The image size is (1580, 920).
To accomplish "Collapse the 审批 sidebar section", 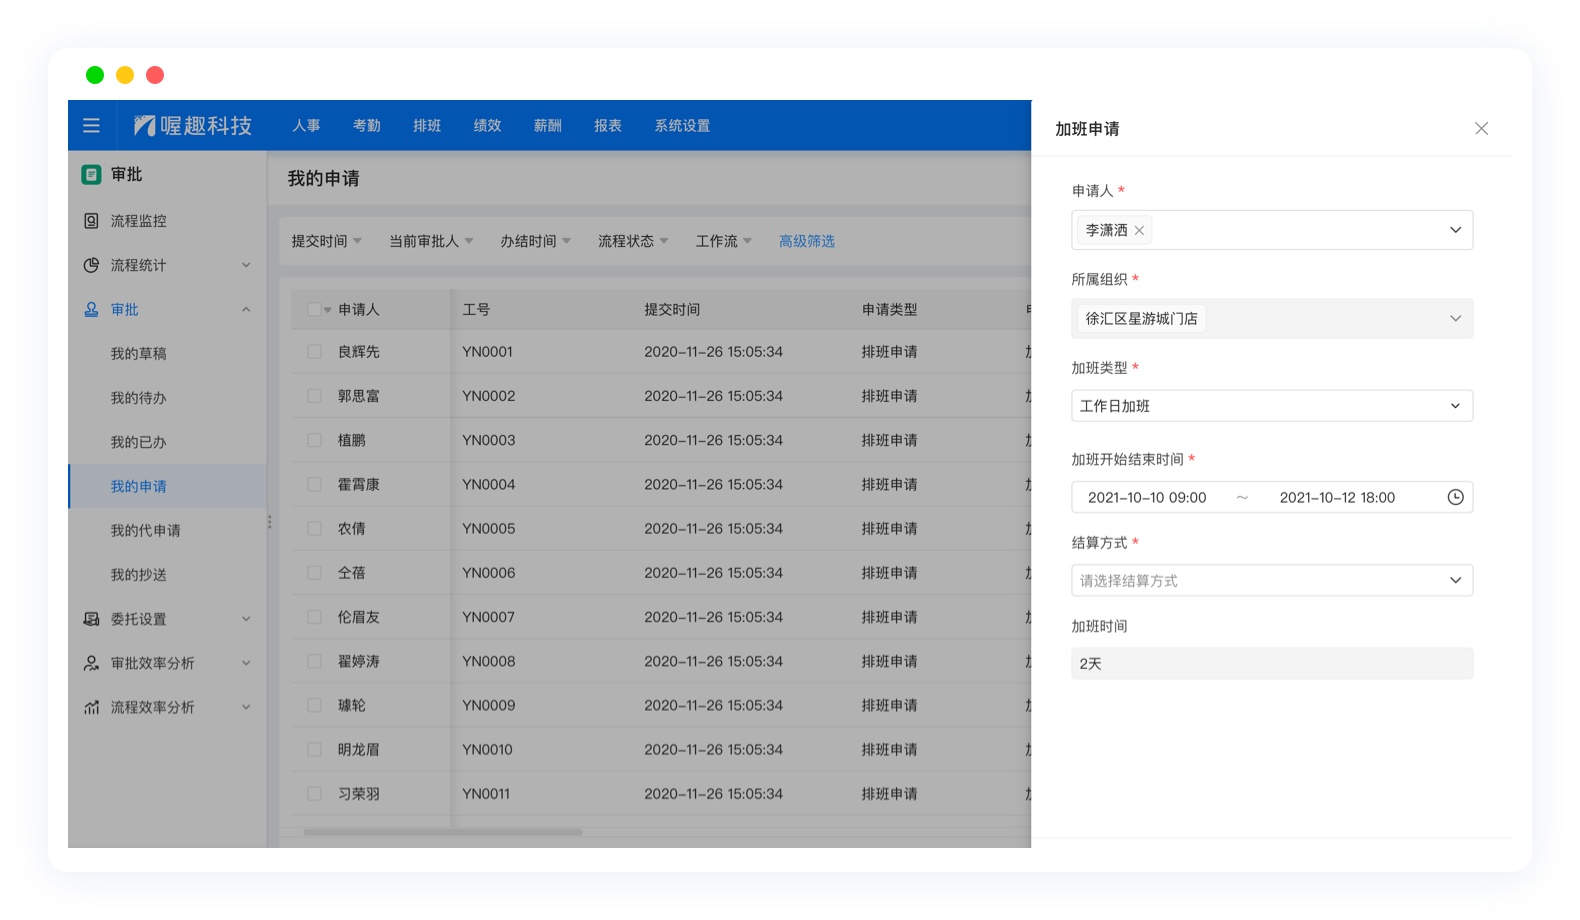I will [x=246, y=309].
